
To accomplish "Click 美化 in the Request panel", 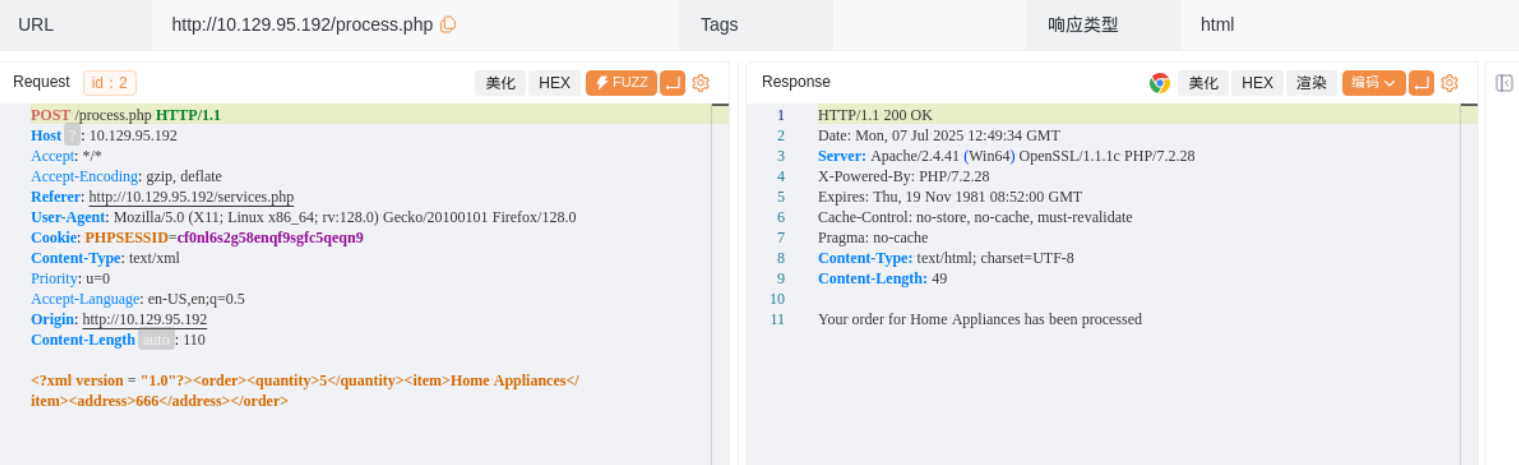I will (x=500, y=83).
